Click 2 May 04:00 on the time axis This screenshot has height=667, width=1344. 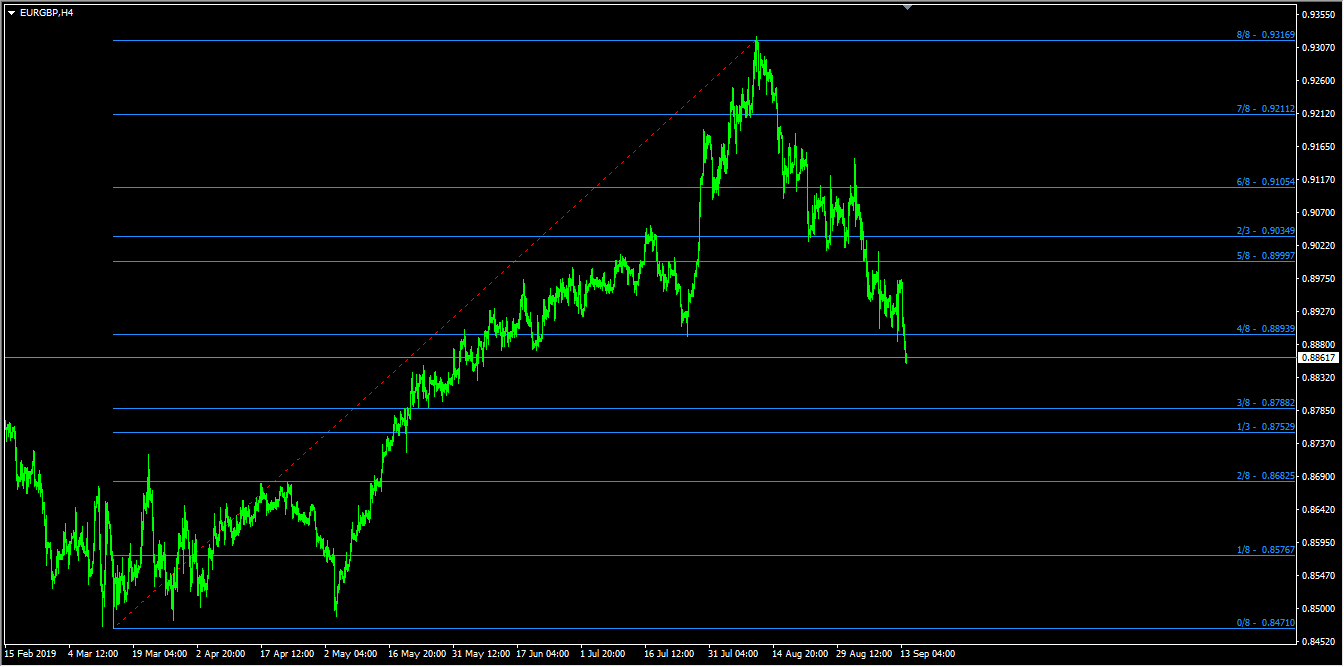[x=350, y=654]
